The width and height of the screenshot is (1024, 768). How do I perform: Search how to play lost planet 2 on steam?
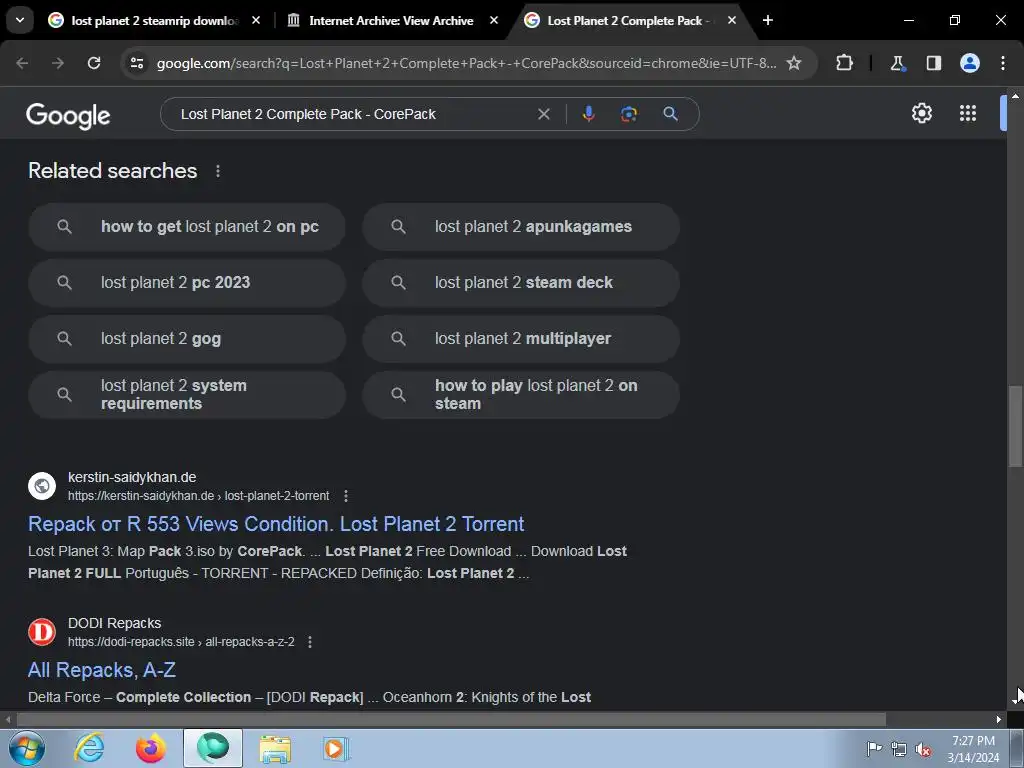coord(521,395)
